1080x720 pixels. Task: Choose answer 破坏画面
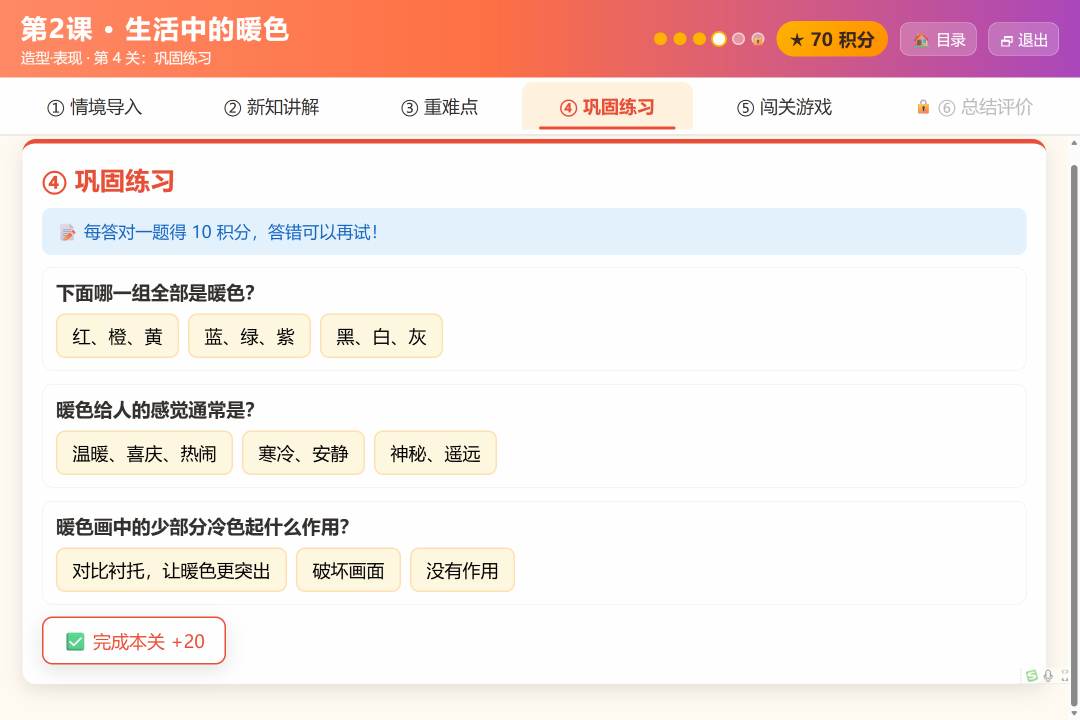(348, 570)
